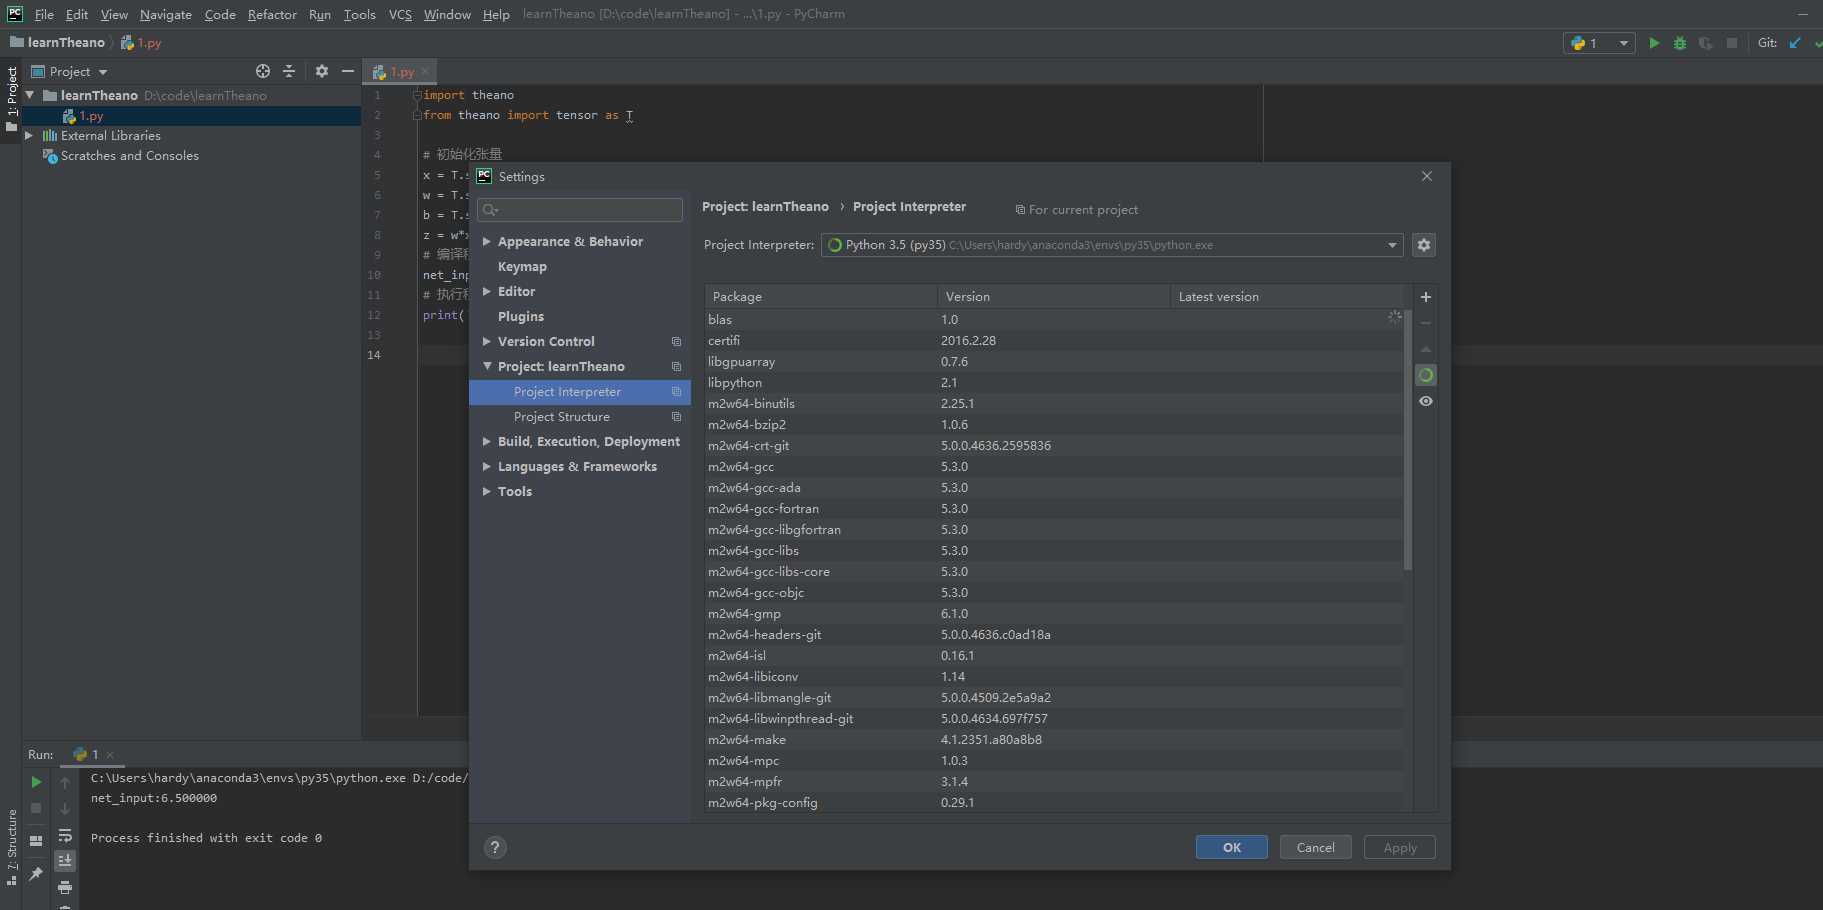The image size is (1823, 910).
Task: Expand the Editor settings section
Action: [x=486, y=292]
